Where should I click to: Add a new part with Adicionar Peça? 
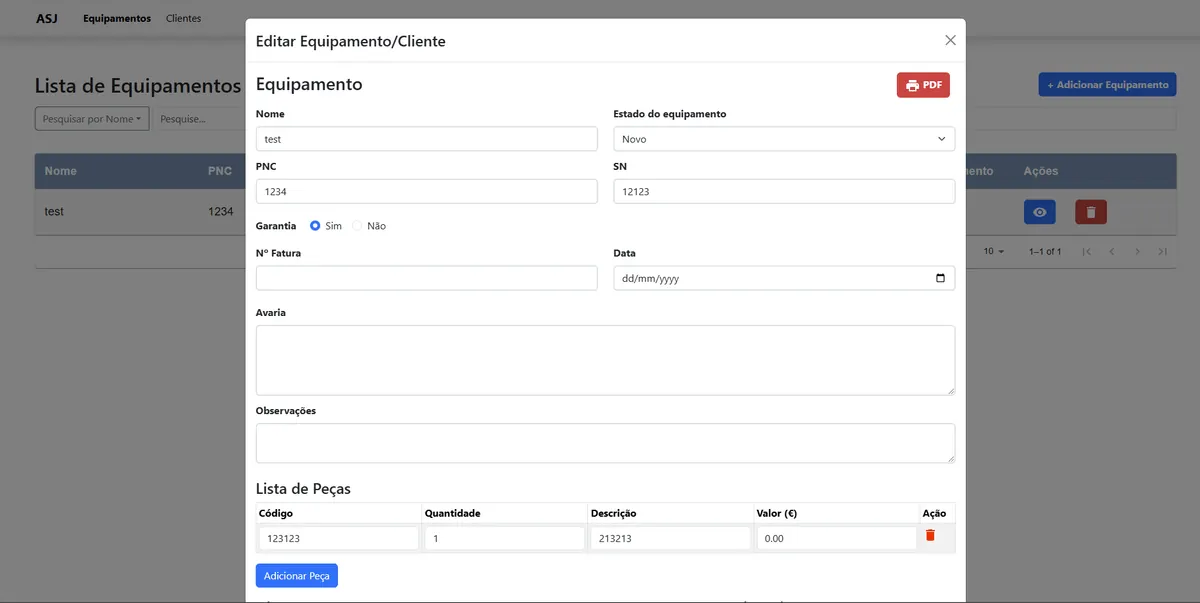tap(297, 576)
